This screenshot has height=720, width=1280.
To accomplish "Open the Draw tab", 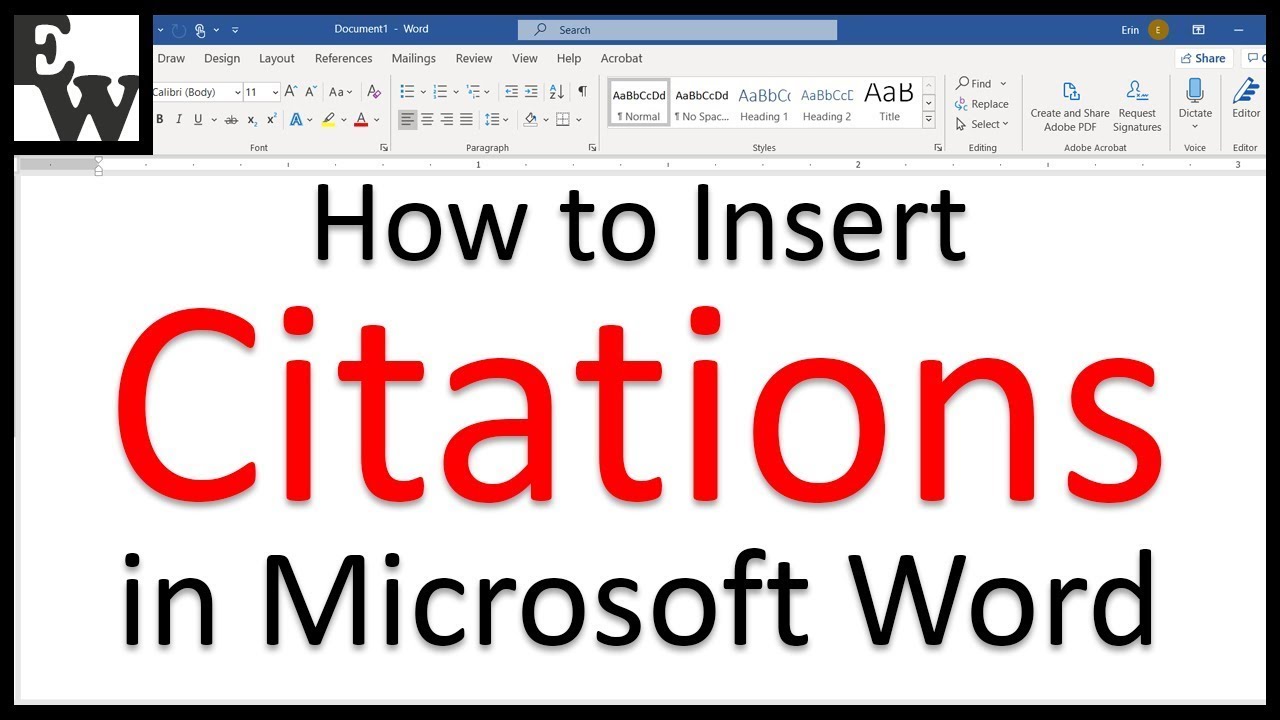I will click(x=171, y=59).
